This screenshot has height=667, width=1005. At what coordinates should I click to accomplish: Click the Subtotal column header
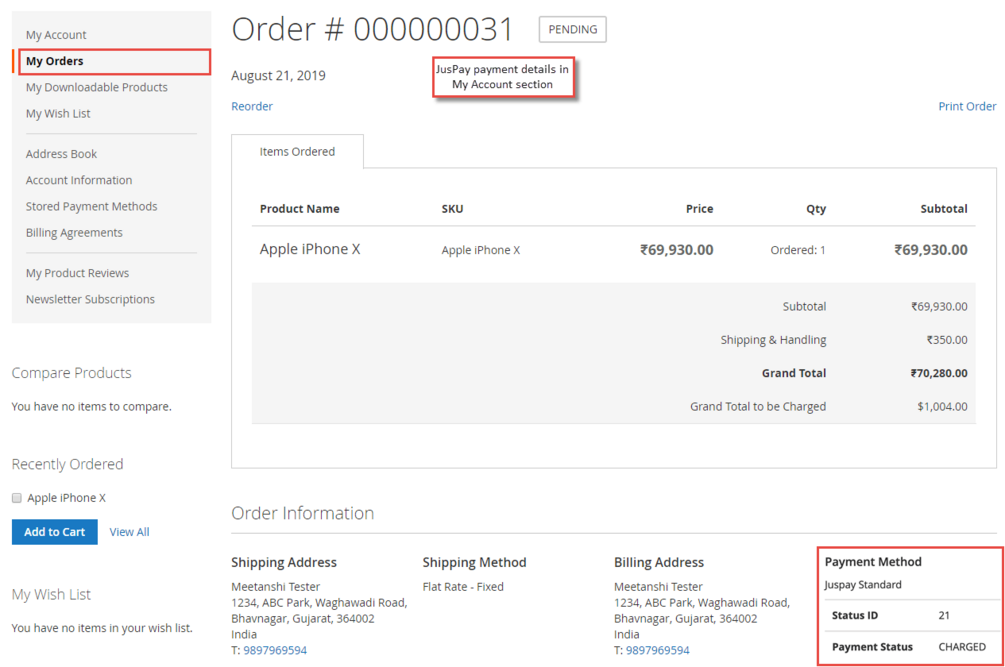(x=943, y=209)
